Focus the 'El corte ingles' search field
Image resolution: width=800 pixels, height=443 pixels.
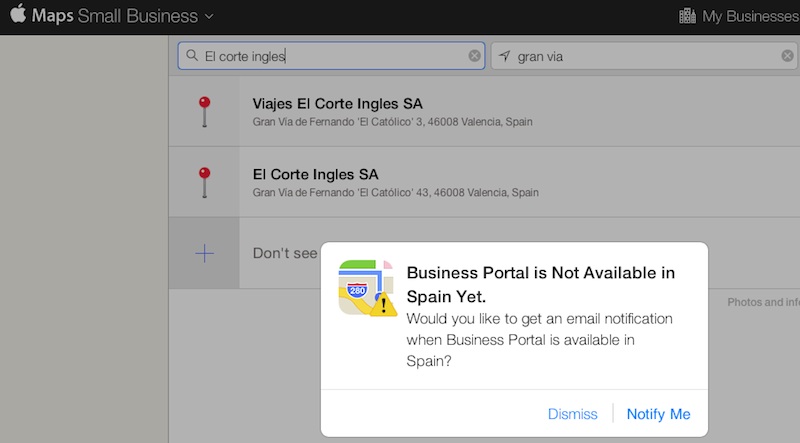pos(331,56)
